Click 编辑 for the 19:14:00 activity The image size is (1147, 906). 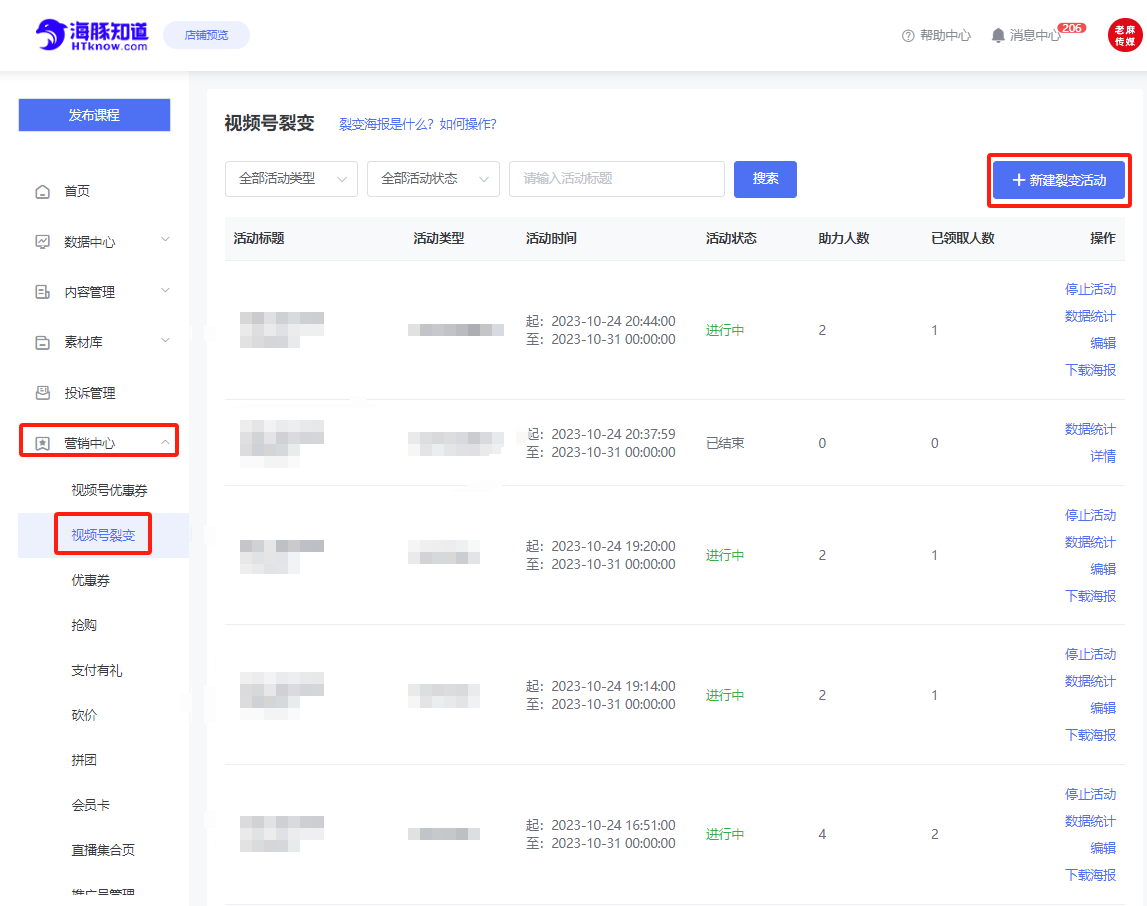coord(1103,708)
